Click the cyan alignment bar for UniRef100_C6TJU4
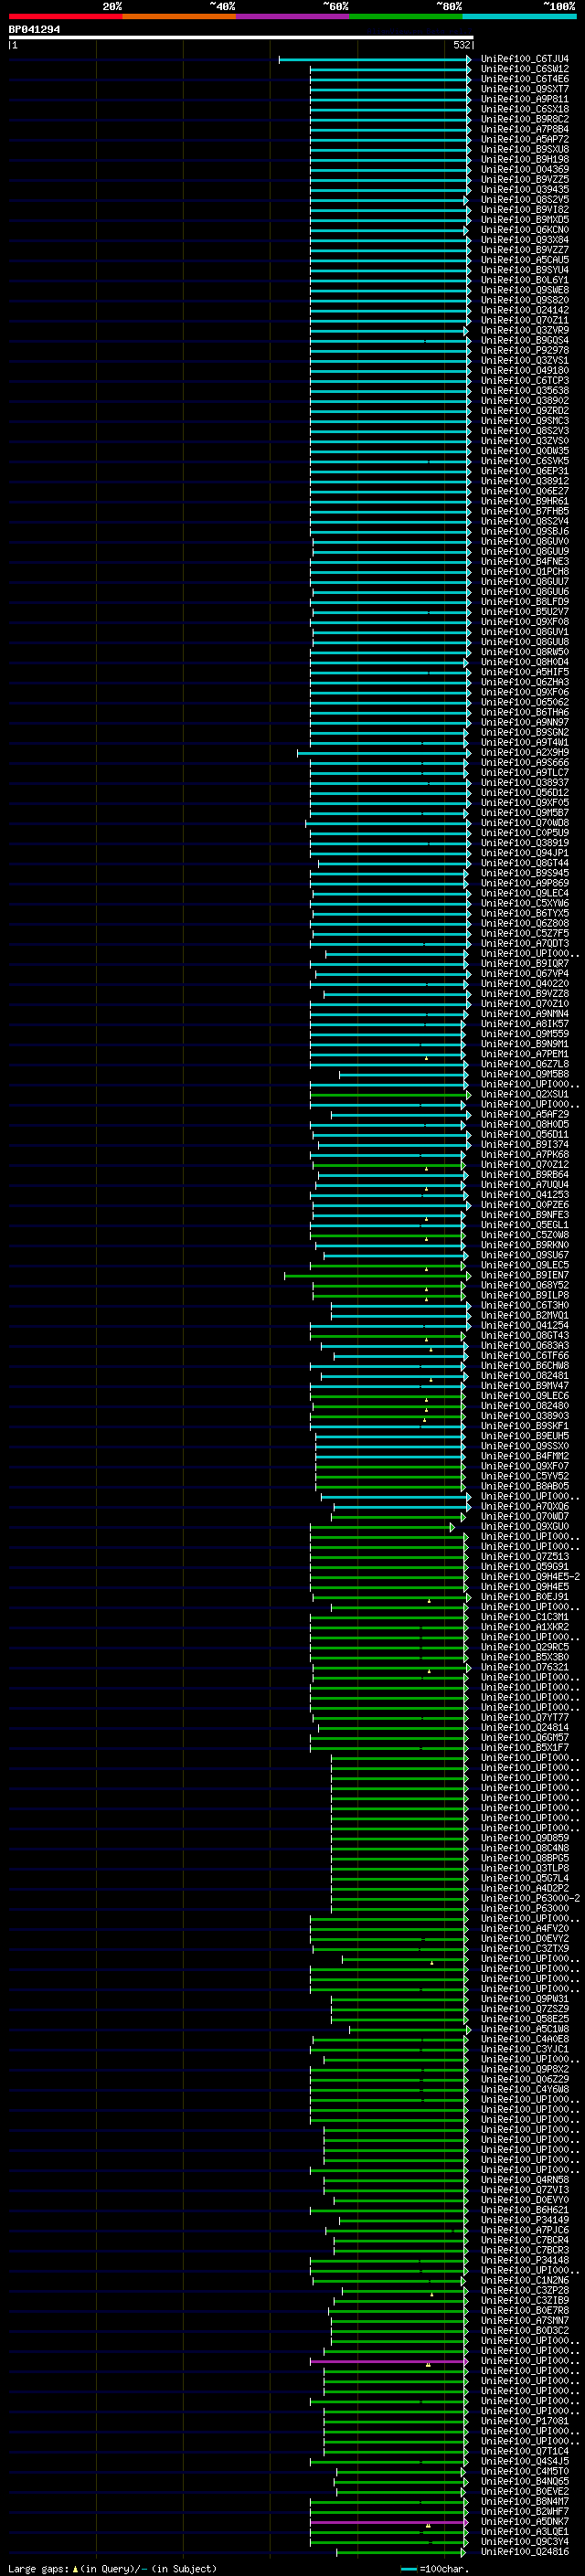This screenshot has height=2576, width=585. coord(374,60)
